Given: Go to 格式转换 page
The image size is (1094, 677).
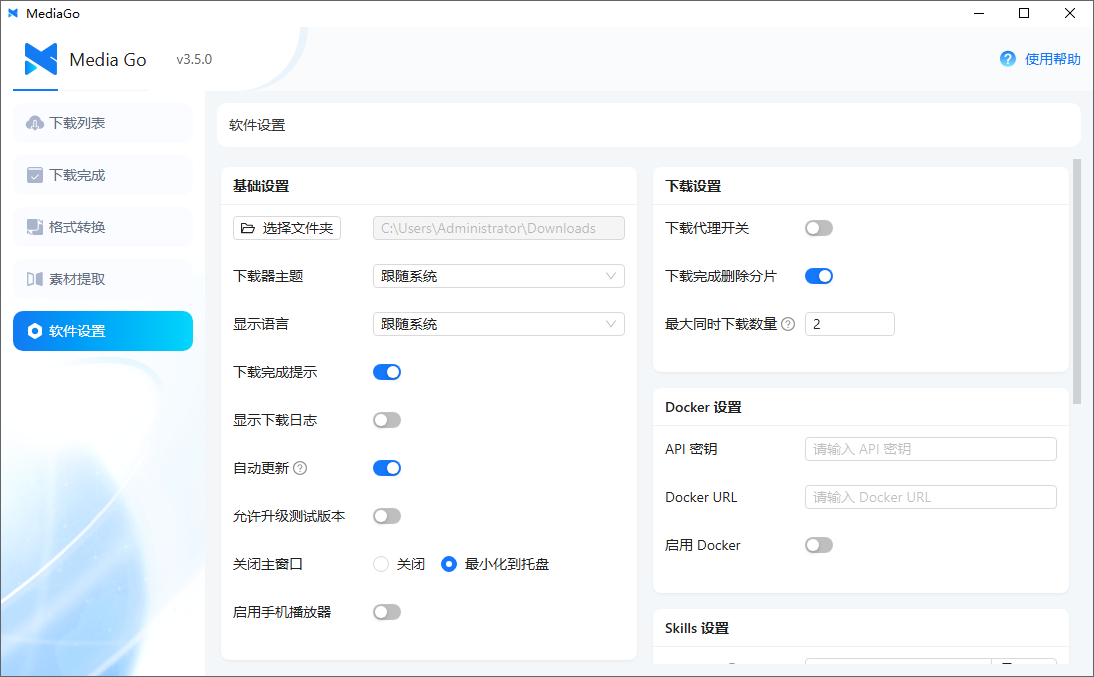Looking at the screenshot, I should tap(103, 227).
